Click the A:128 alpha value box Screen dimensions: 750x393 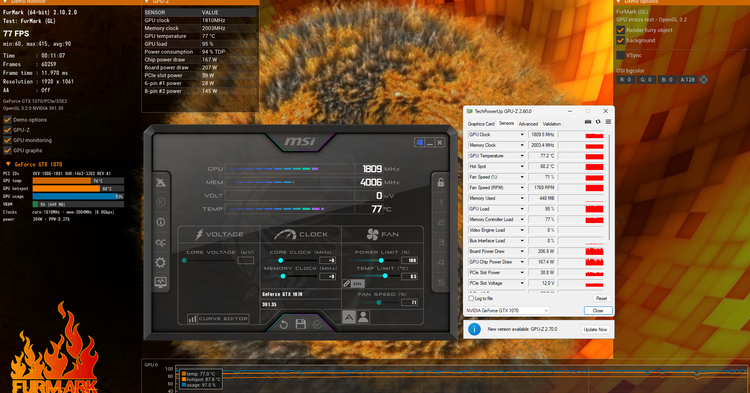pos(687,80)
